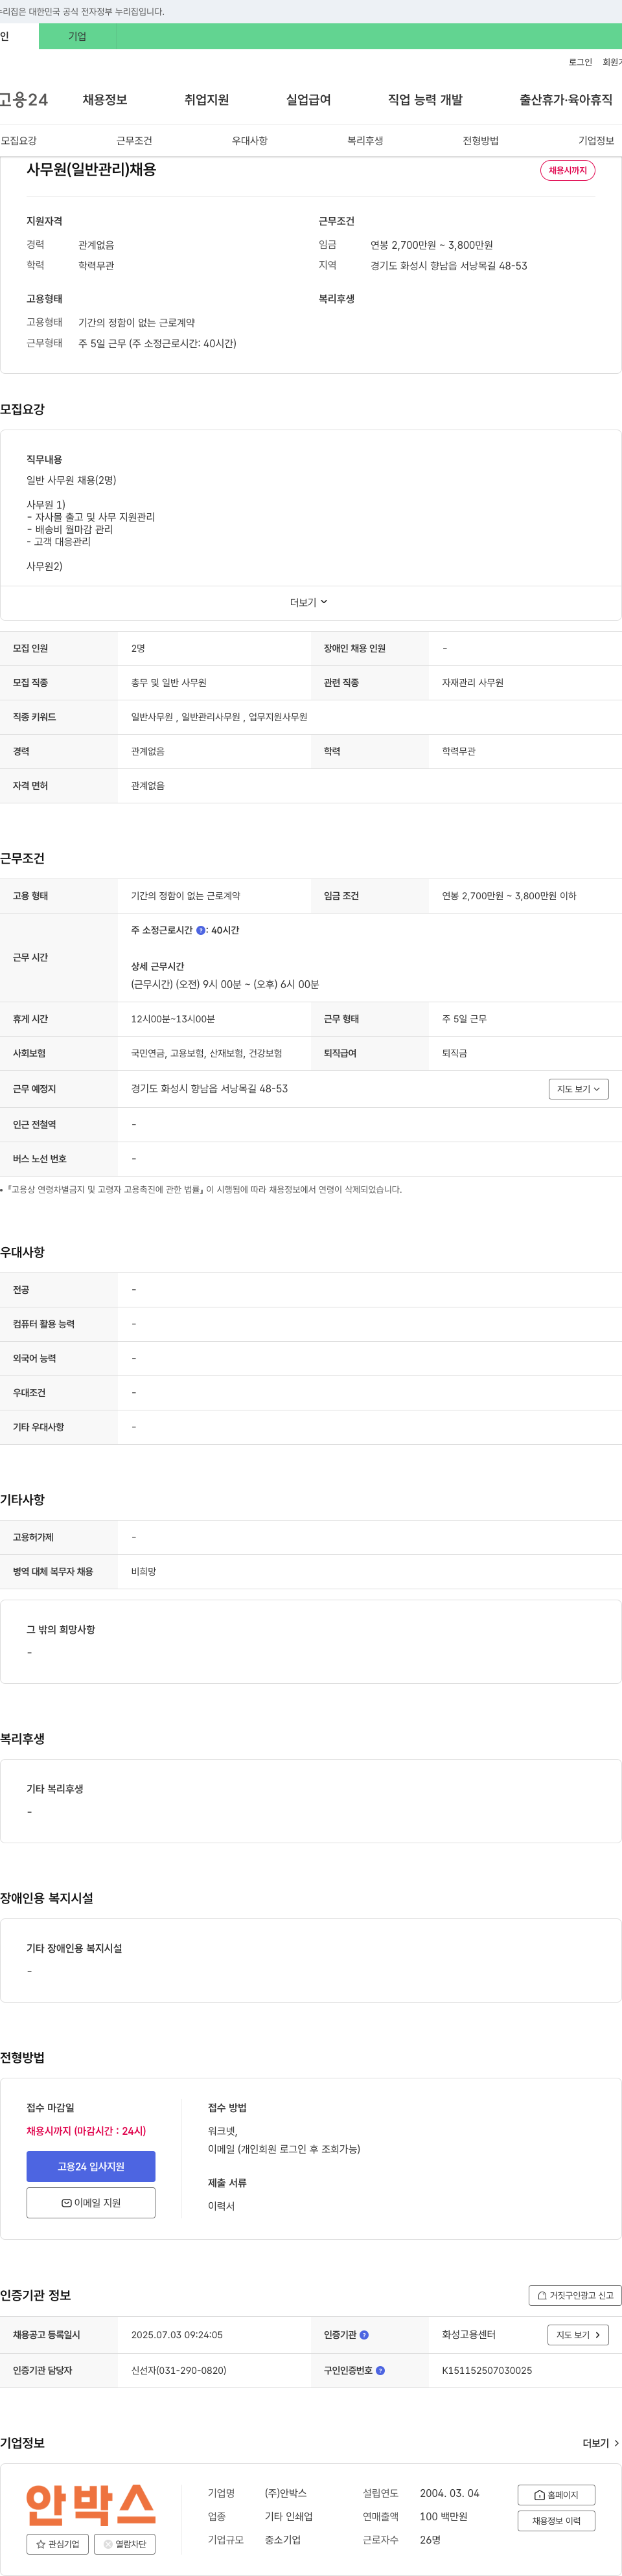Viewport: 622px width, 2576px height.
Task: Expand job description with 더보기 chevron
Action: 310,602
